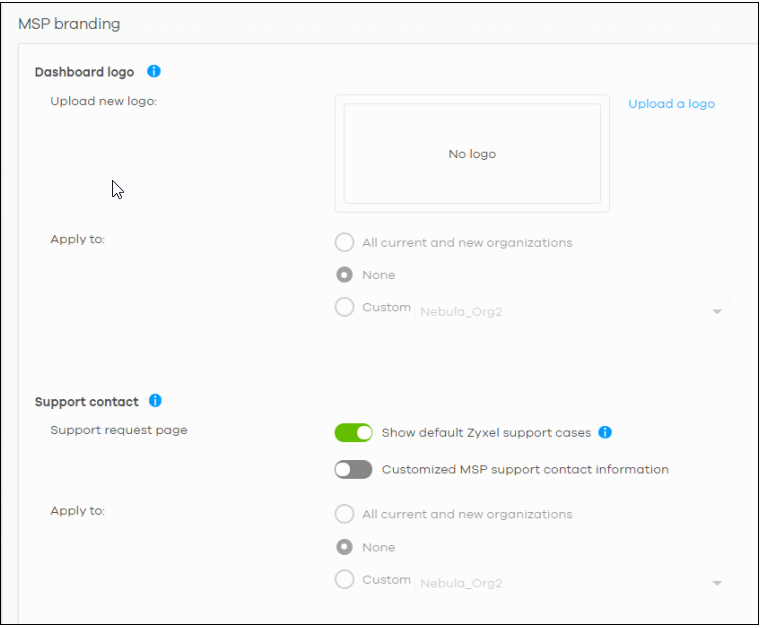Open Dashboard logo info icon
763x628 pixels.
tap(154, 72)
